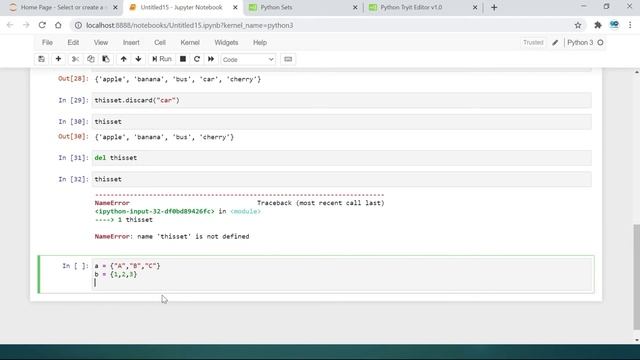
Task: Click the vertical scrollbar thumb
Action: pyautogui.click(x=637, y=277)
